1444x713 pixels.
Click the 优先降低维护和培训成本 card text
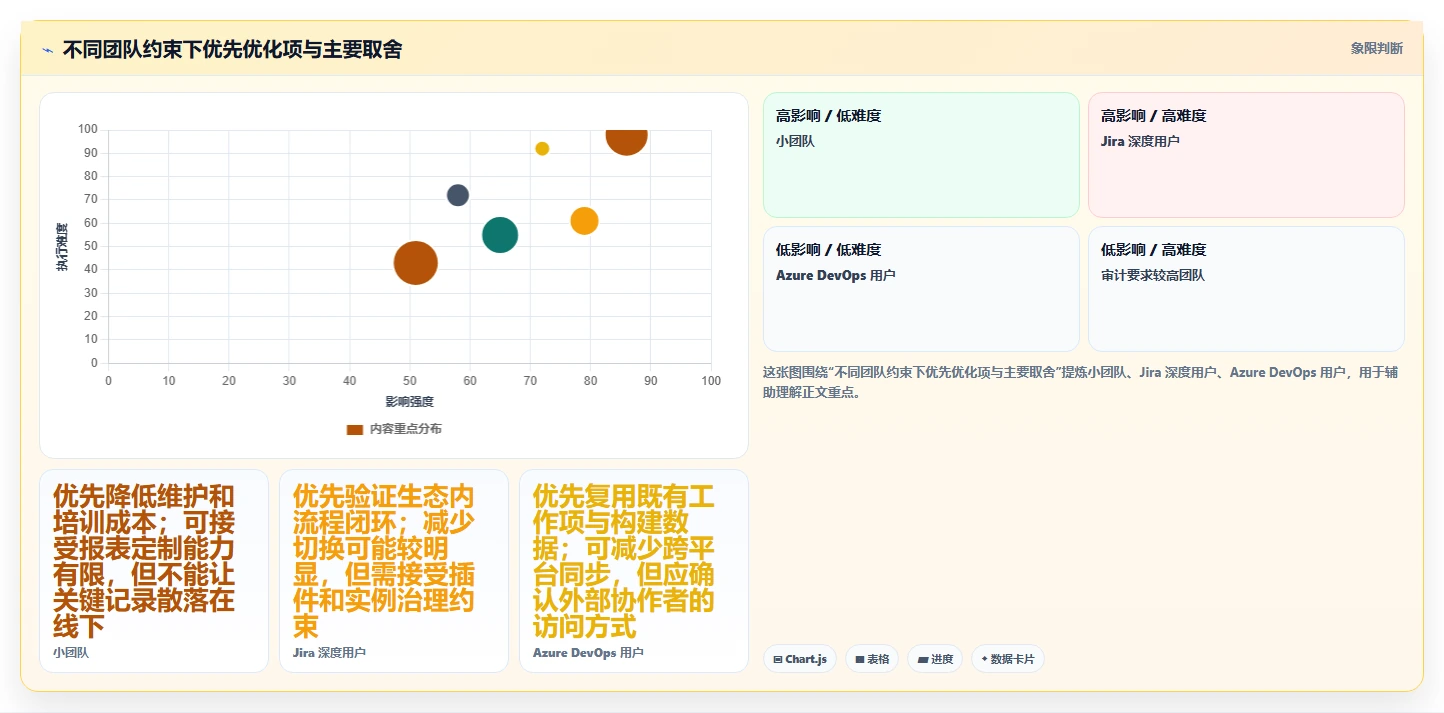click(144, 562)
